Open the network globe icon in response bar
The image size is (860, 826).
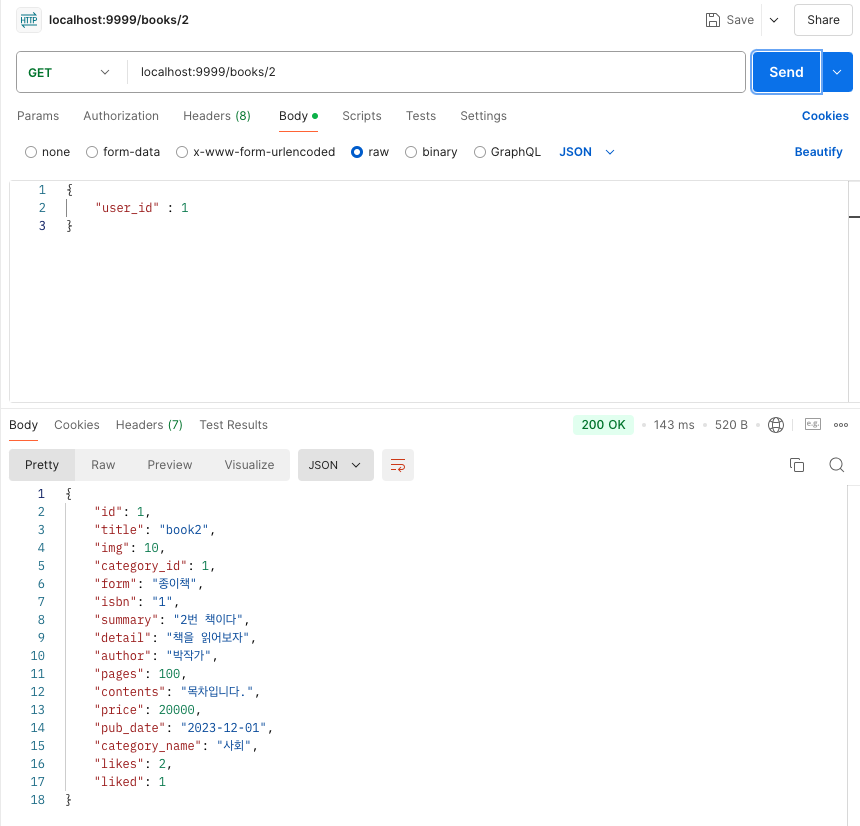pos(776,425)
